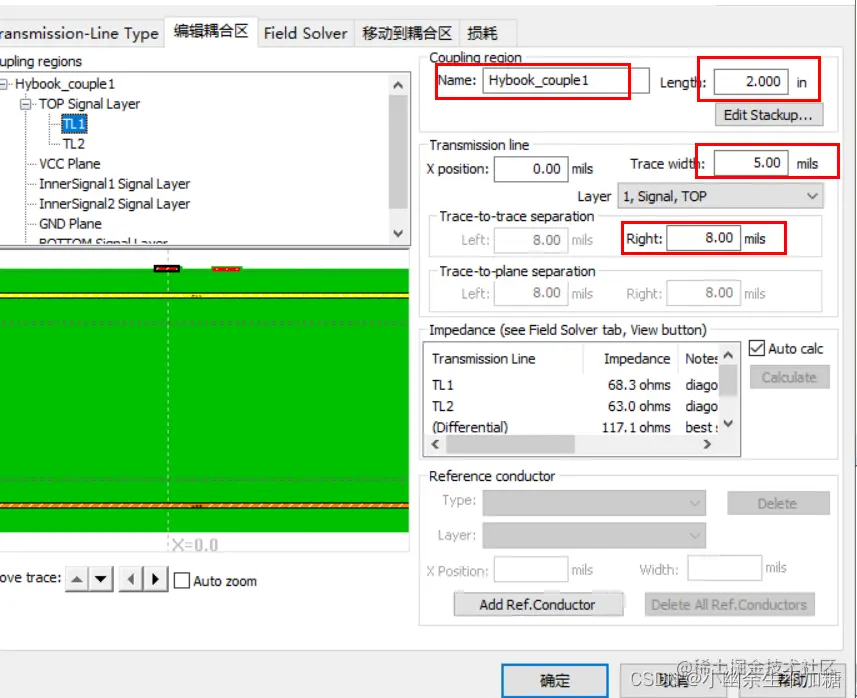Move trace left arrow button

[x=131, y=579]
